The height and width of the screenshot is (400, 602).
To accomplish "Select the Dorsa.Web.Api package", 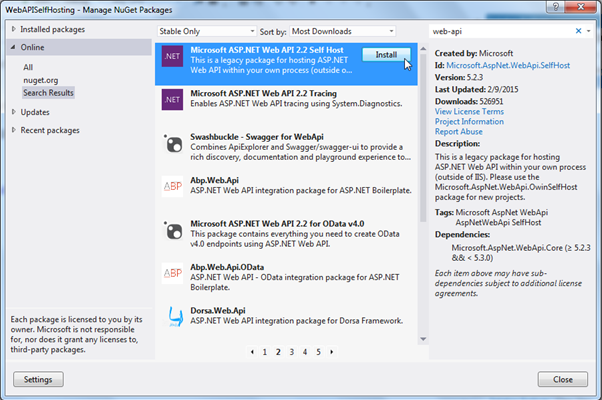I will (286, 323).
